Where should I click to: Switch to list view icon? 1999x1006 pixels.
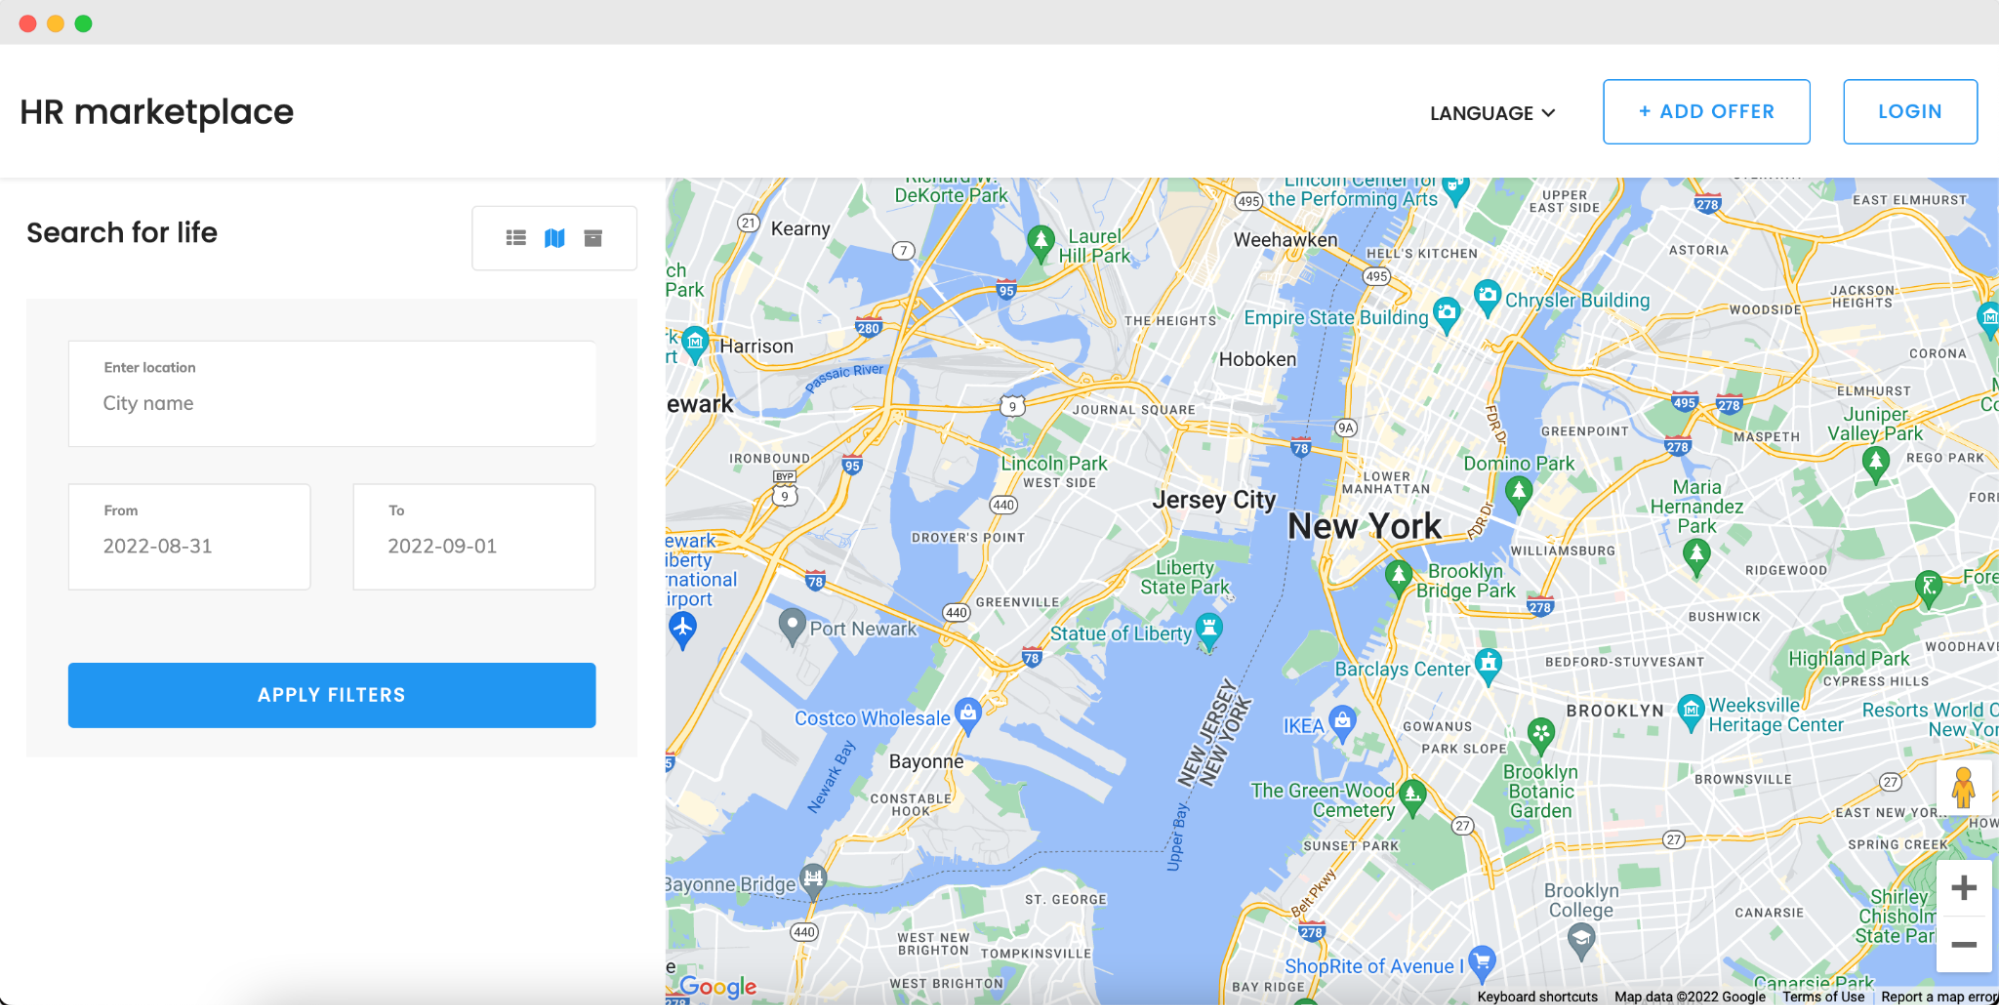tap(516, 238)
